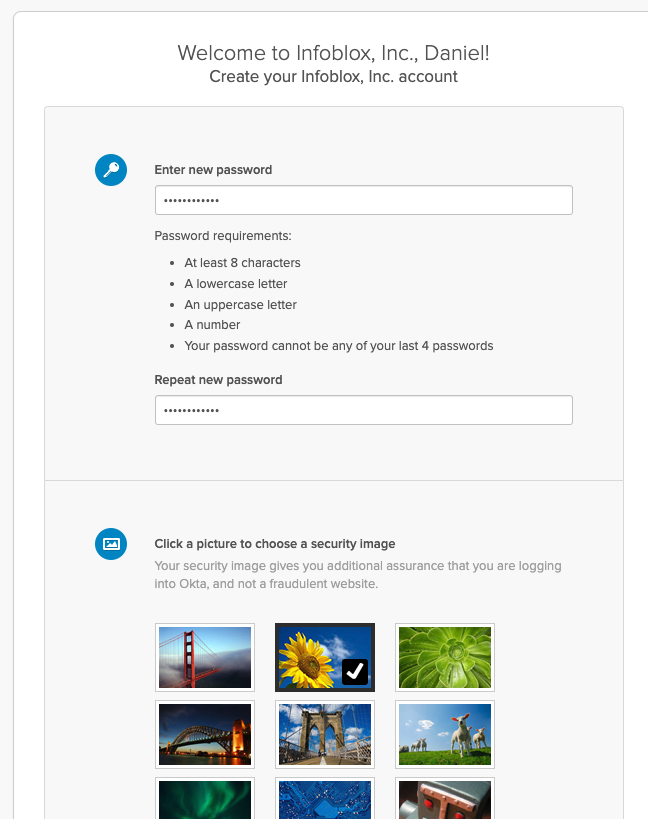Pick the green succulent plant image
The image size is (648, 819).
click(x=445, y=658)
